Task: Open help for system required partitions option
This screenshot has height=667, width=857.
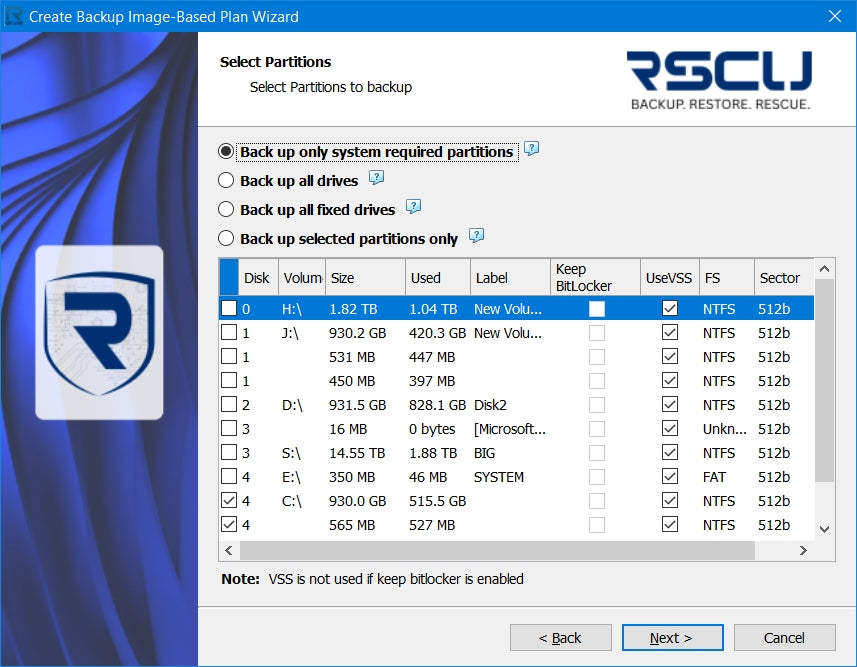Action: [x=532, y=149]
